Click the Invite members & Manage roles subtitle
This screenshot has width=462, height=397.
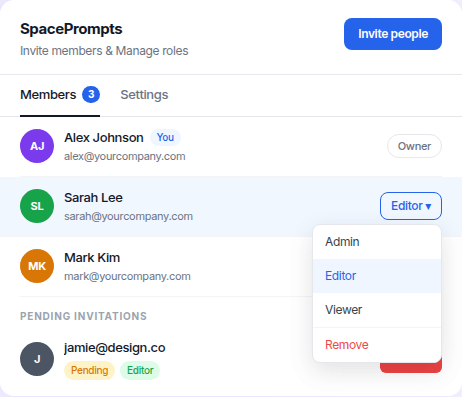[104, 51]
